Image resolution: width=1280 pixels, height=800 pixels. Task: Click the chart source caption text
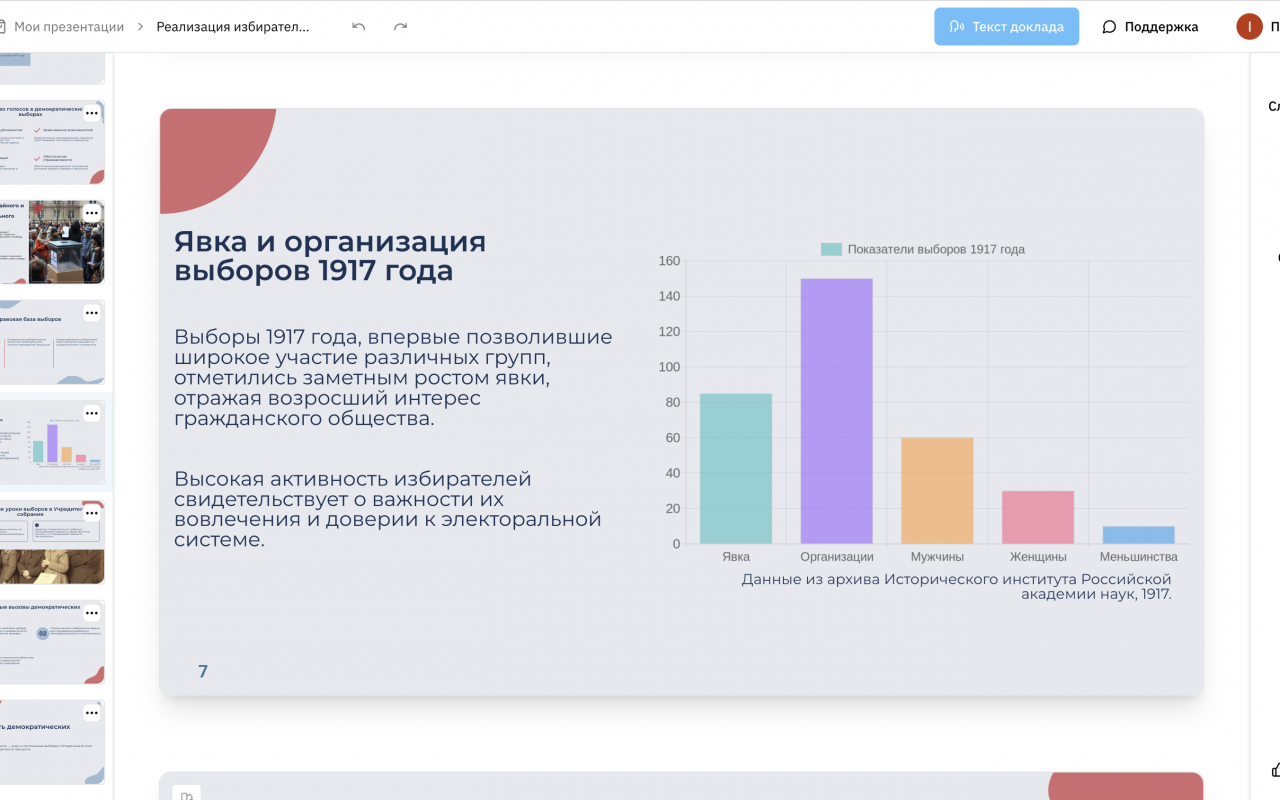tap(956, 587)
